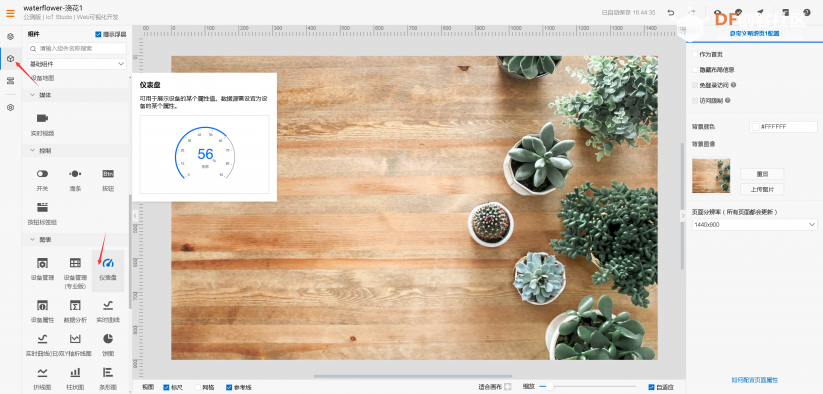Collapse the left component panel arrow
823x394 pixels.
click(x=135, y=215)
